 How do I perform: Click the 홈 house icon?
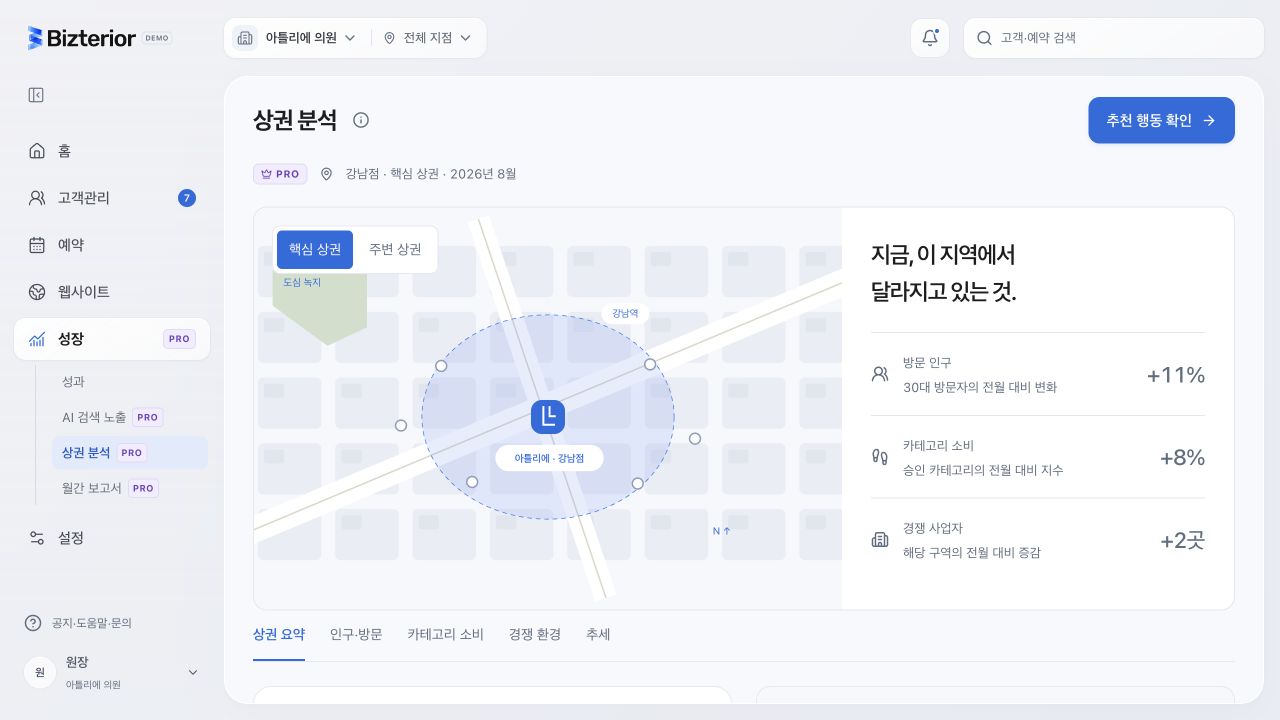click(37, 151)
